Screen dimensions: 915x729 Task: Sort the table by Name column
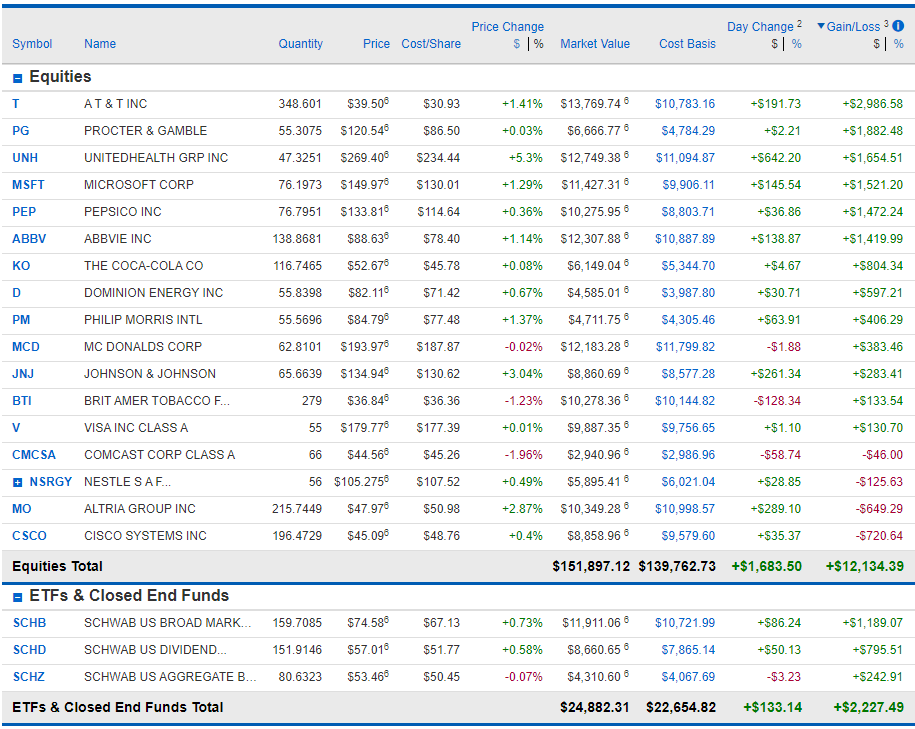pos(100,44)
